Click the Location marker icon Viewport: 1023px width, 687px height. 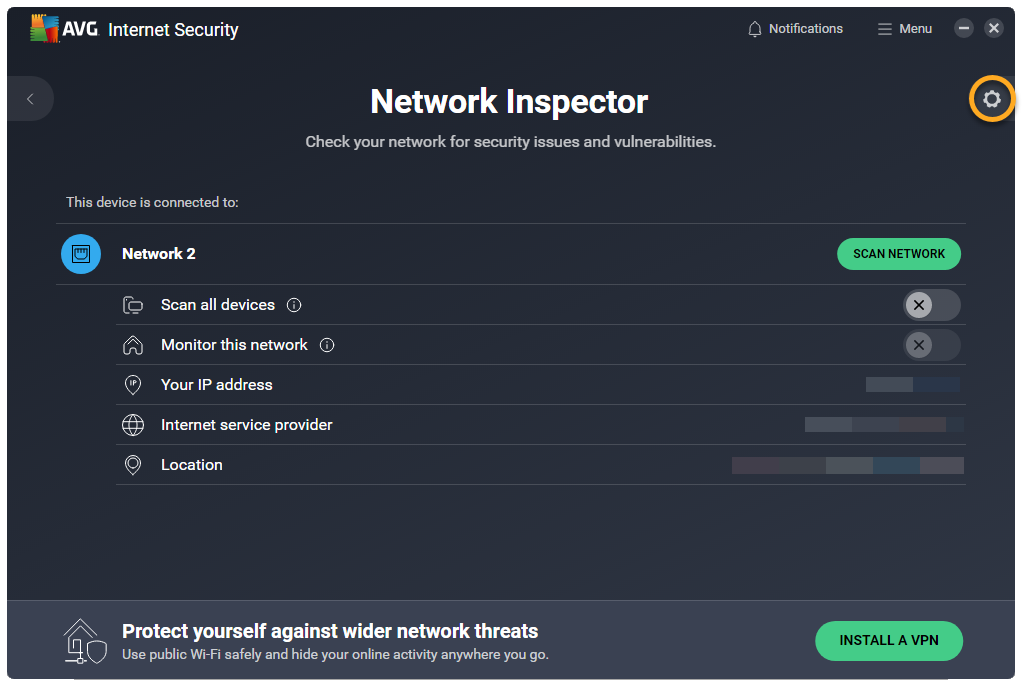[133, 465]
